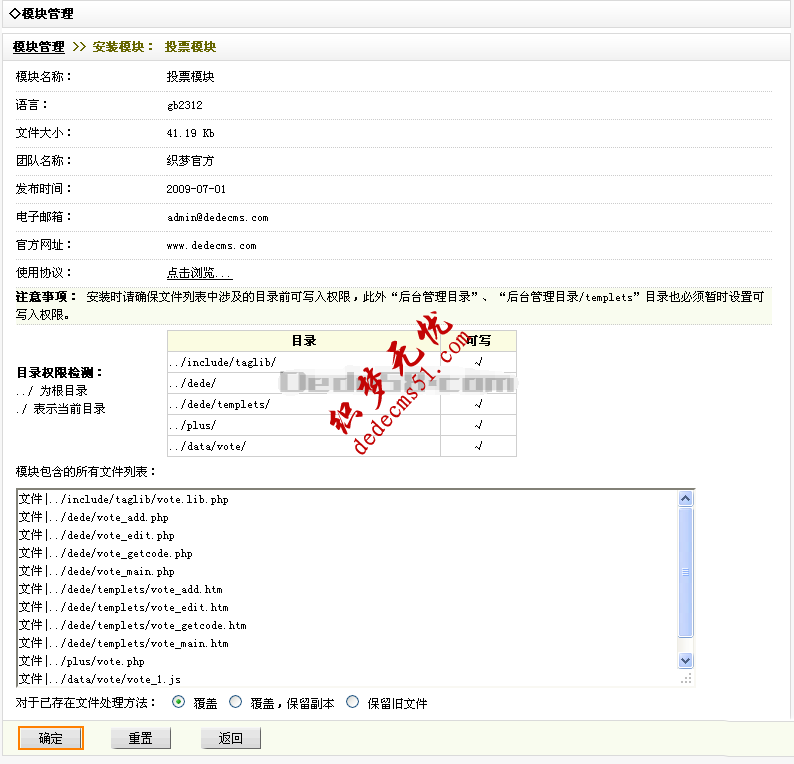Image resolution: width=794 pixels, height=764 pixels.
Task: Click the 返回 back button
Action: (x=231, y=738)
